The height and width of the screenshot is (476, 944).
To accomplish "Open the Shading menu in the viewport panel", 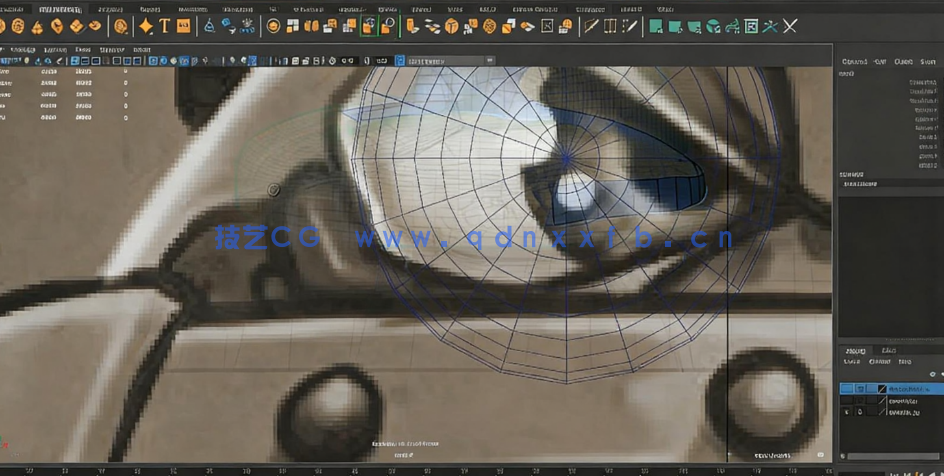I will pyautogui.click(x=55, y=49).
